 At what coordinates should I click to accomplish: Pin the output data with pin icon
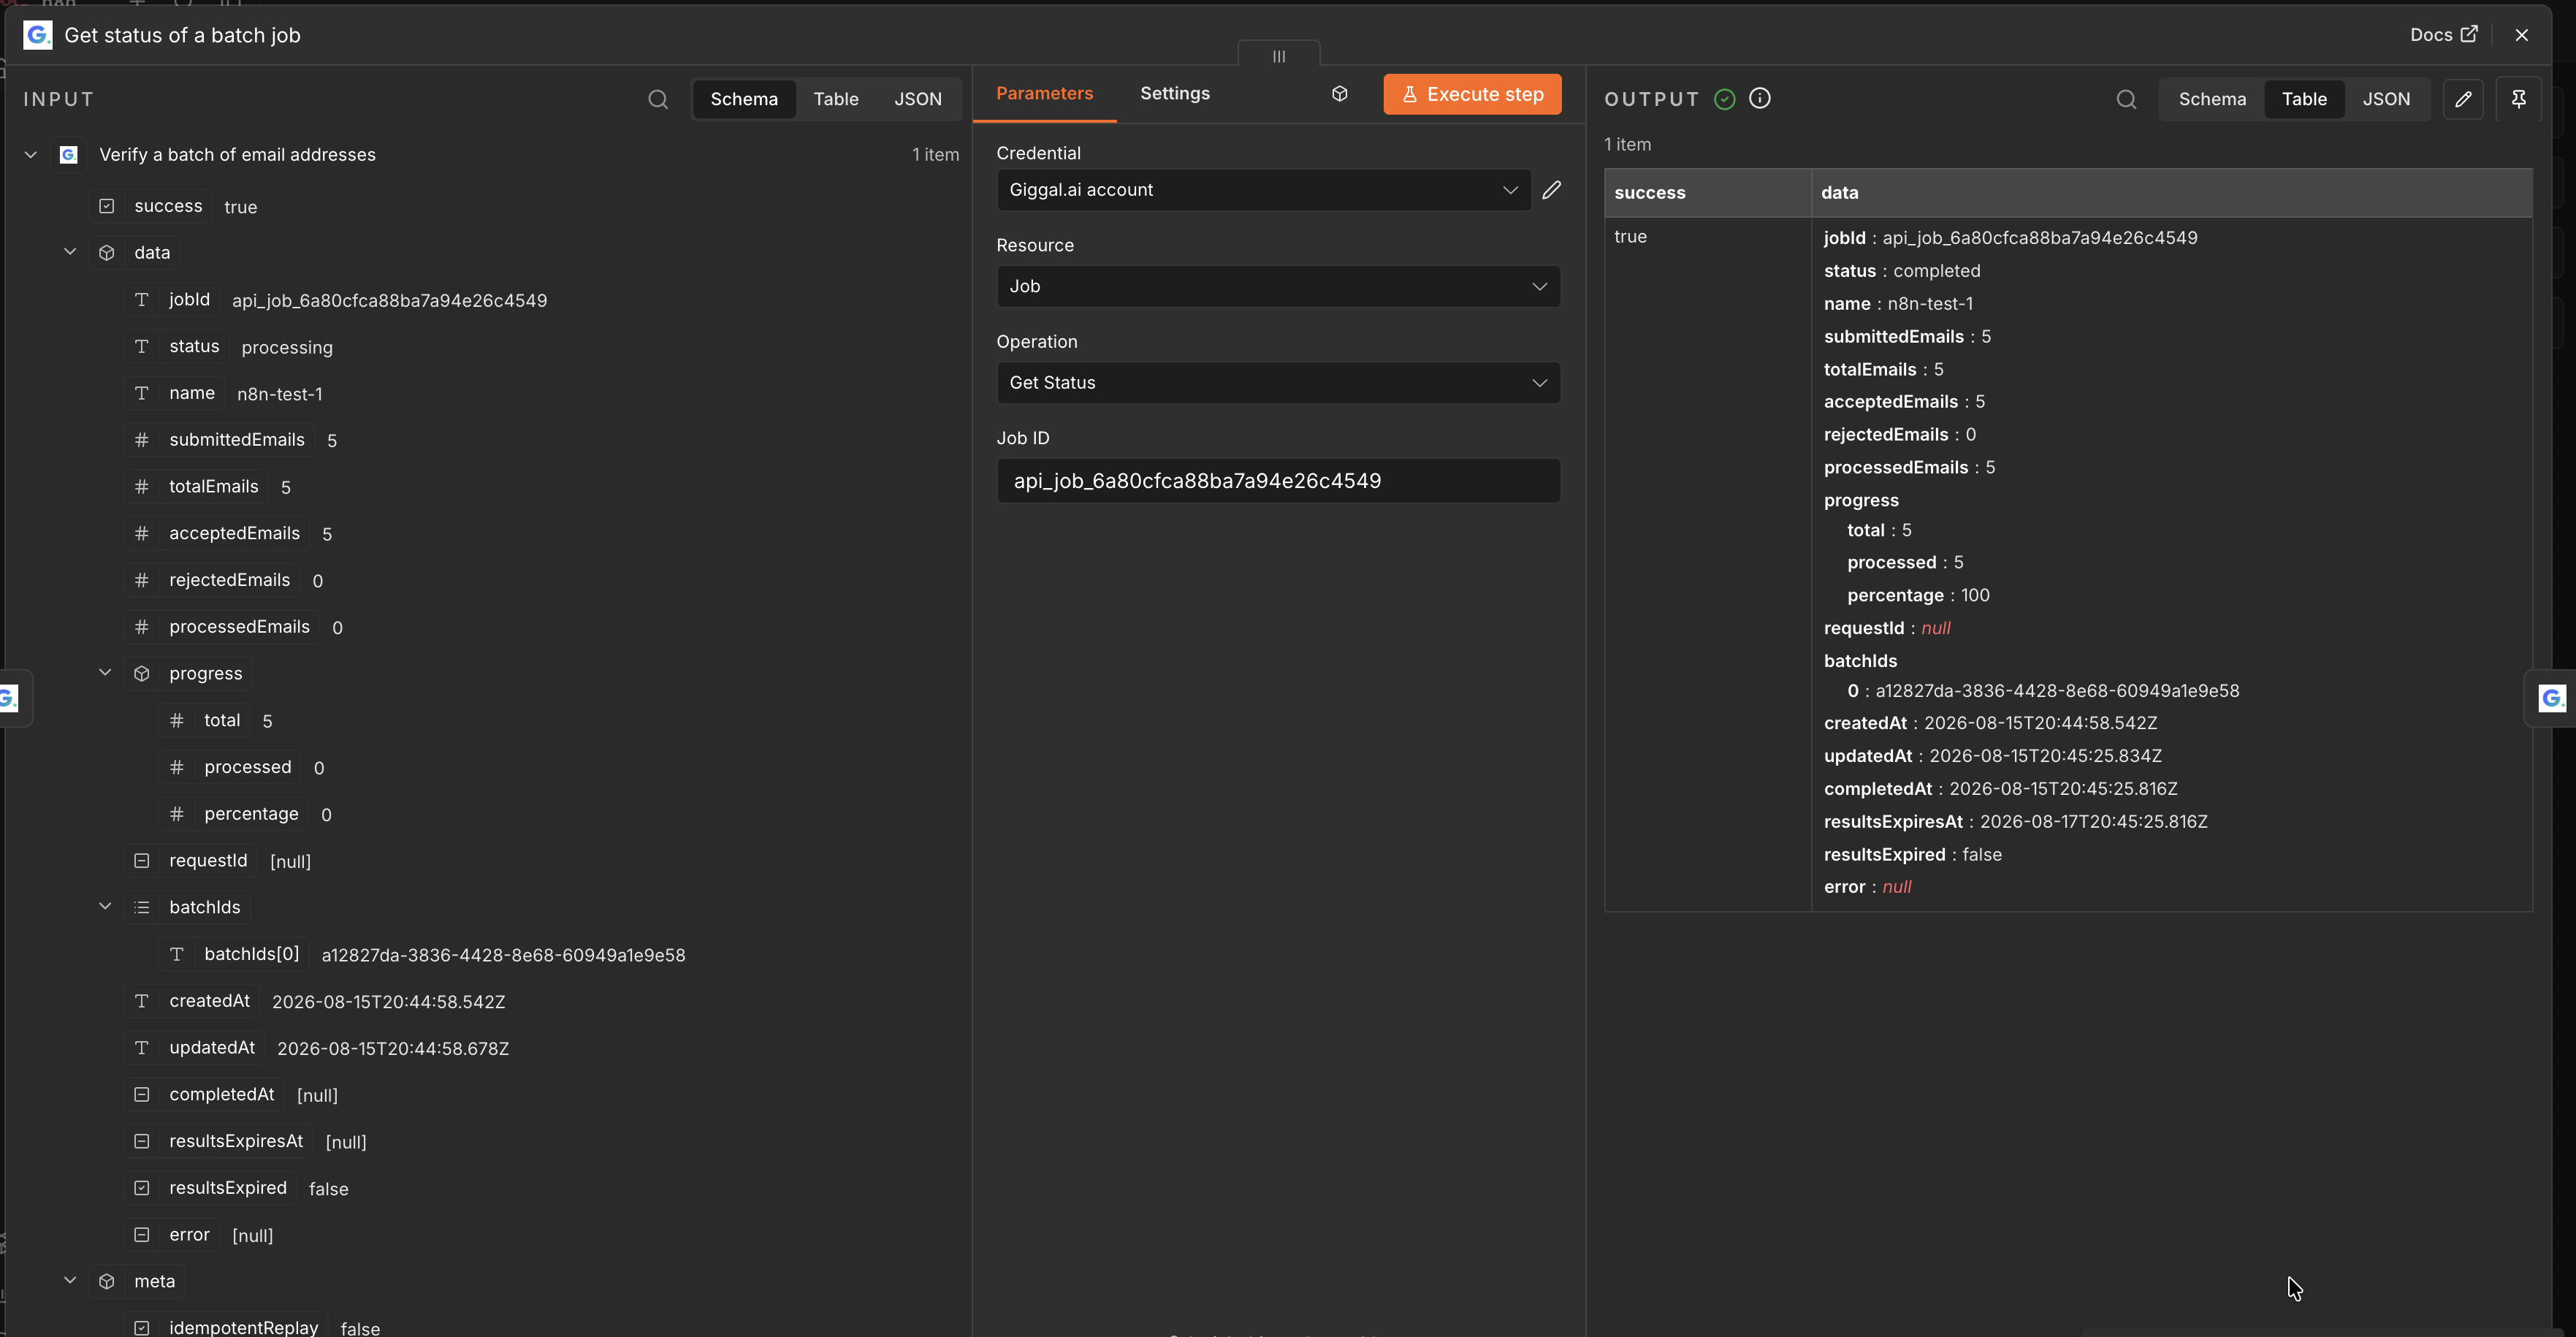click(2518, 99)
